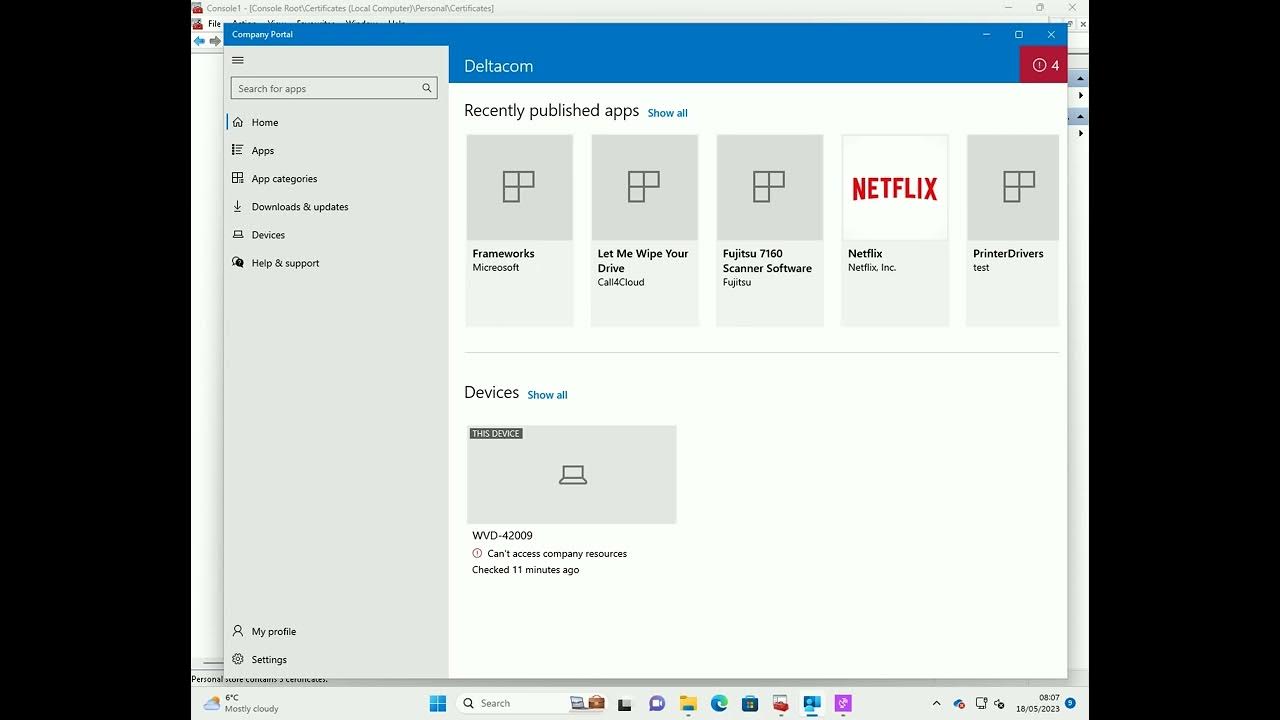The image size is (1280, 720).
Task: Open the weather widget showing Mostly cloudy
Action: [241, 703]
